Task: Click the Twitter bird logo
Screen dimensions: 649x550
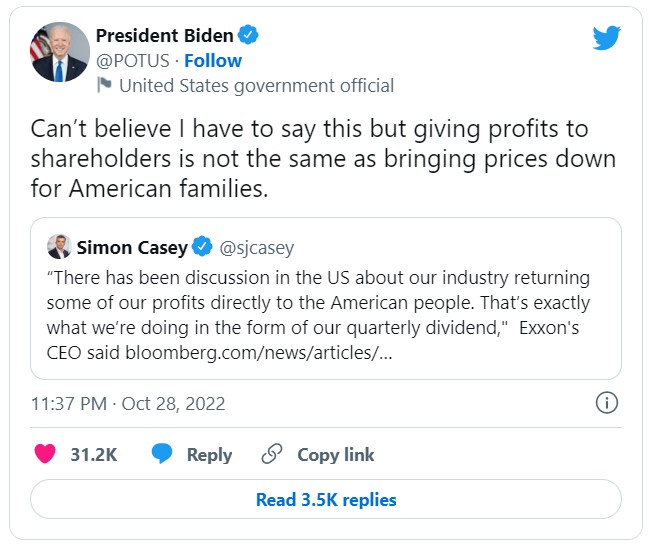Action: point(606,38)
